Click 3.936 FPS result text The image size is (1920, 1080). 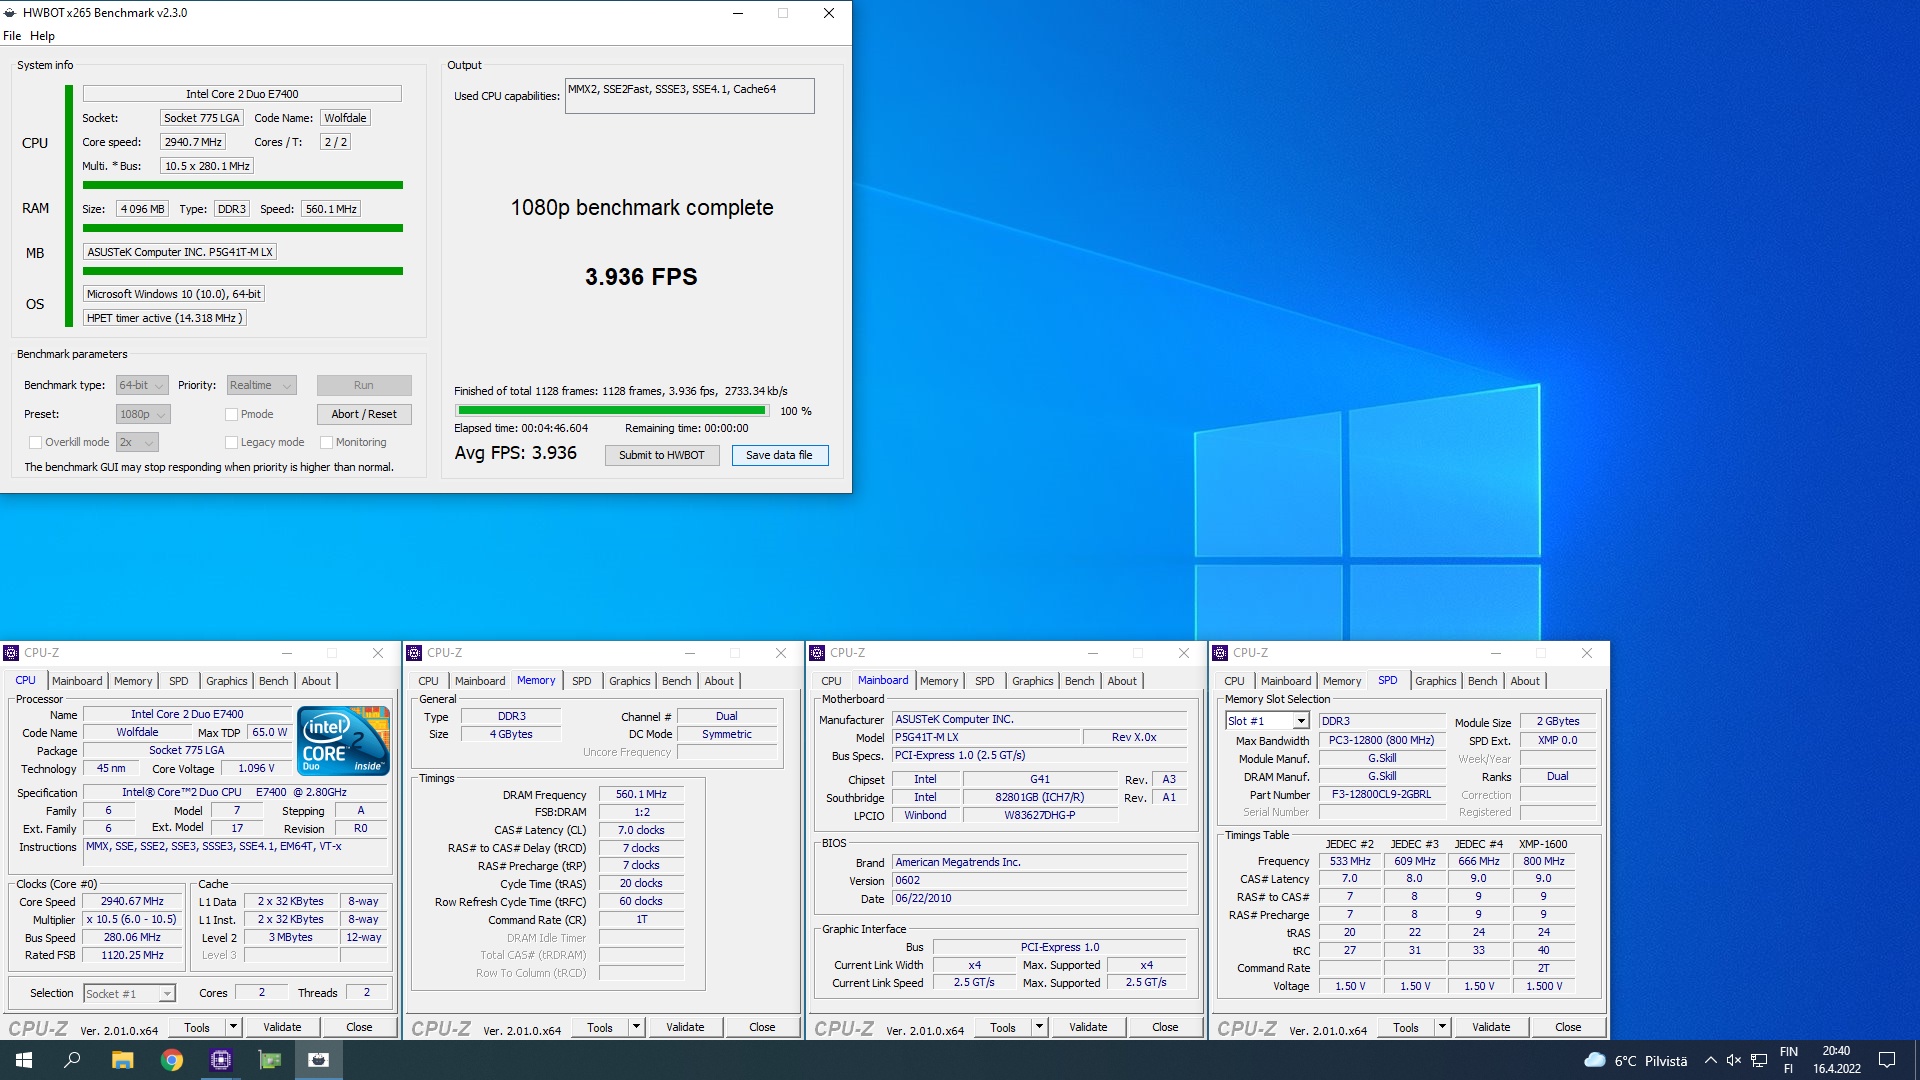click(641, 277)
